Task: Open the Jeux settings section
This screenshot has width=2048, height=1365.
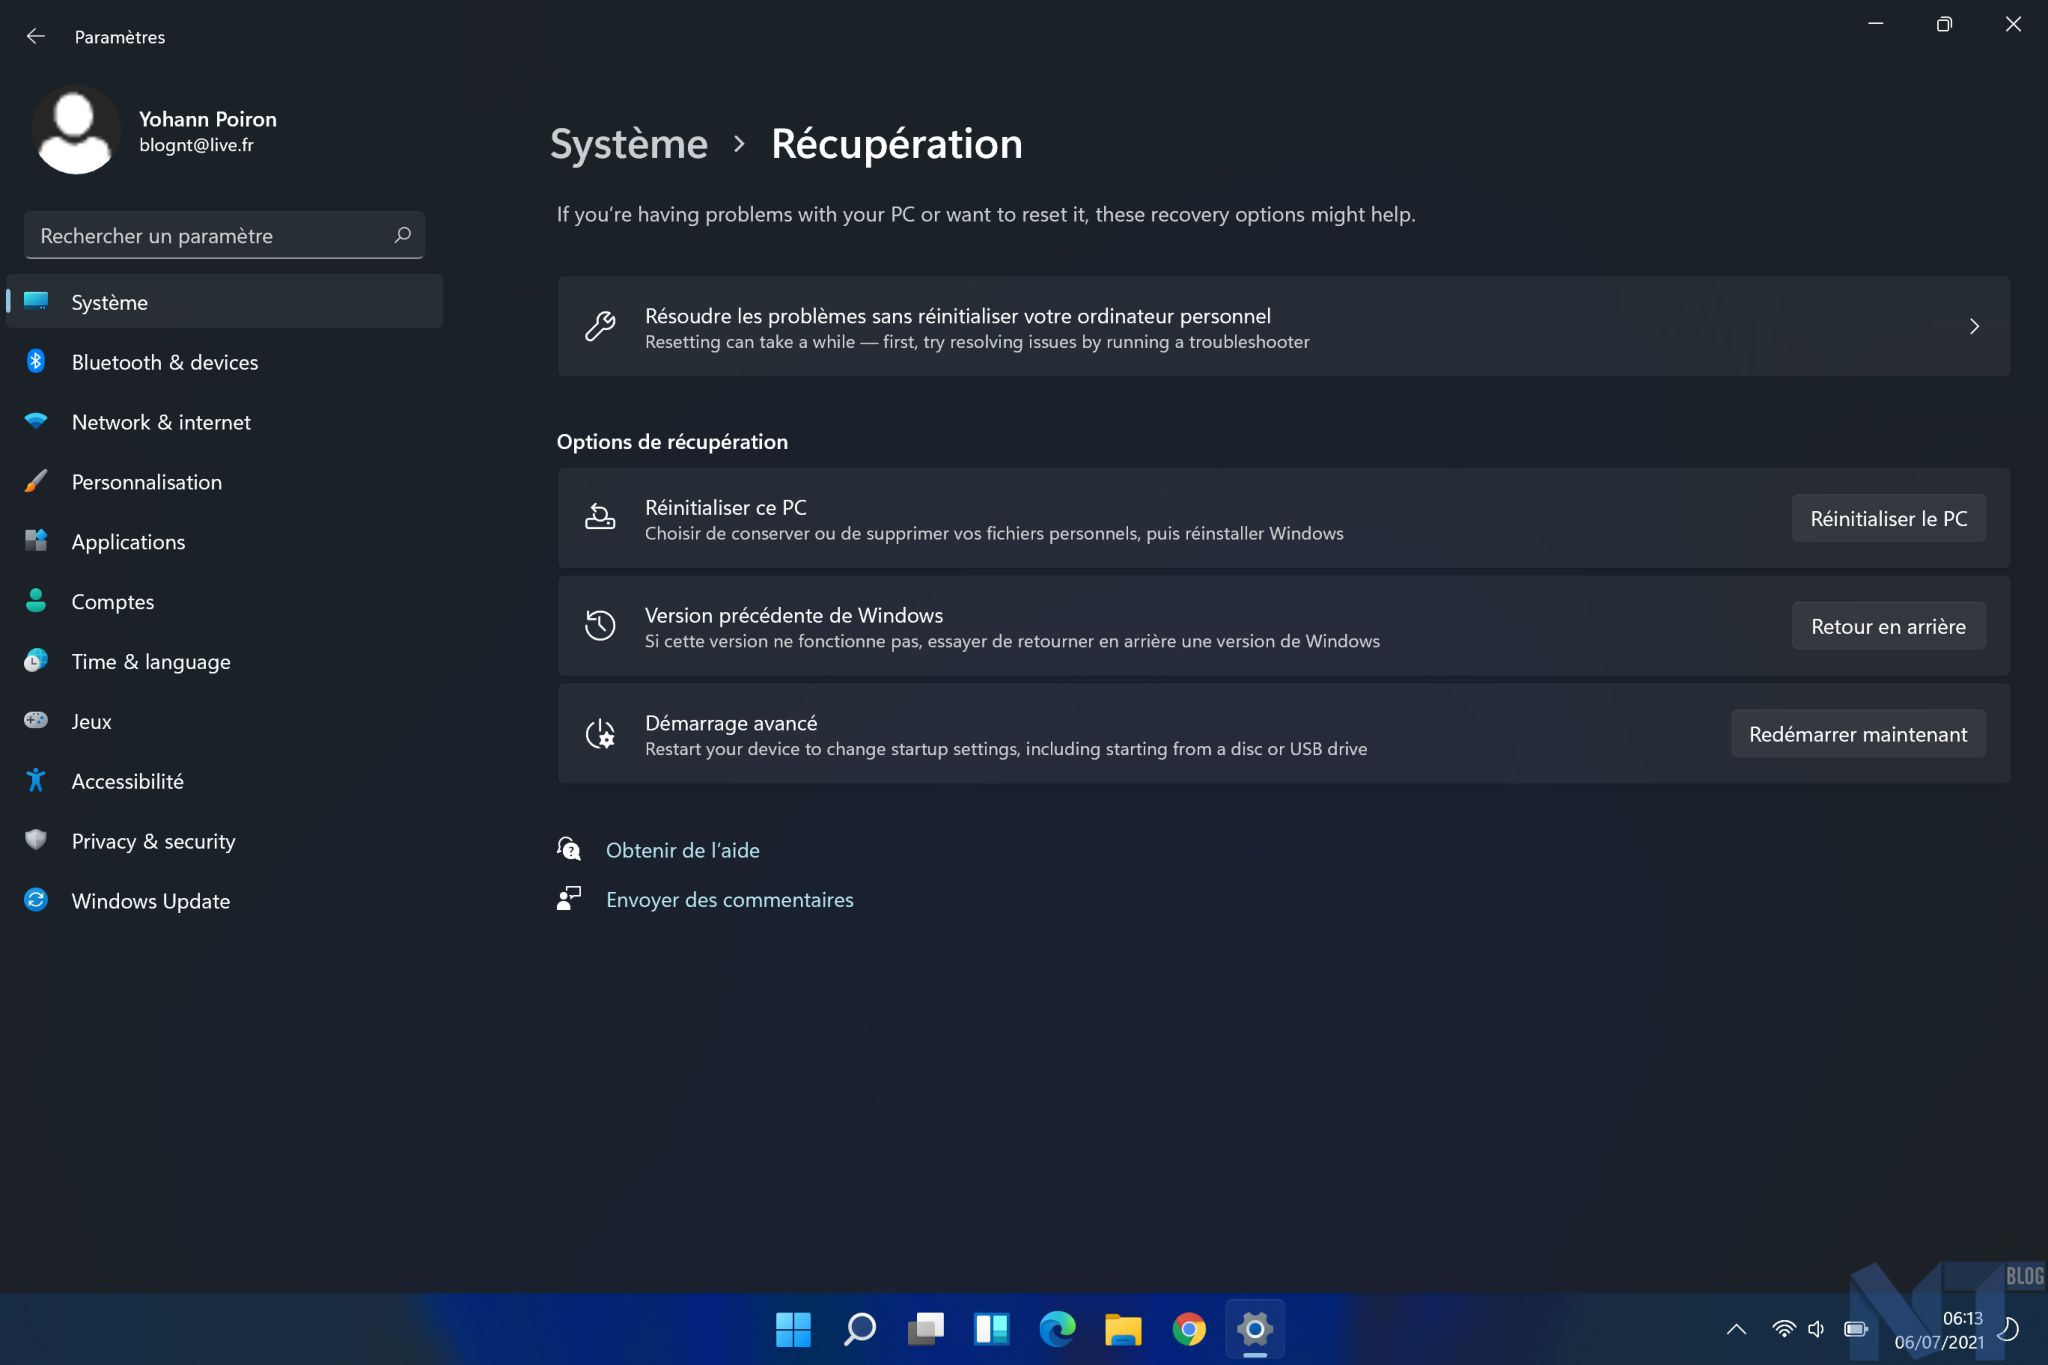Action: click(x=91, y=722)
